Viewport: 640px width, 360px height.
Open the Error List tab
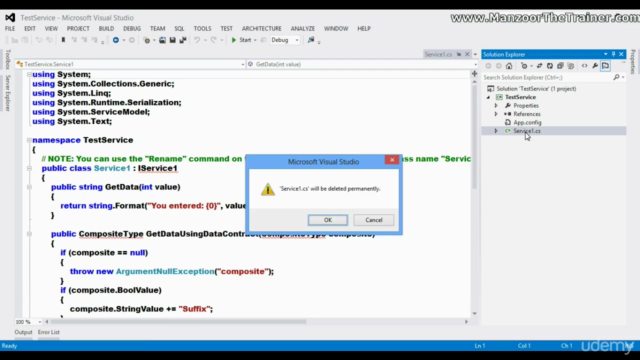(49, 332)
